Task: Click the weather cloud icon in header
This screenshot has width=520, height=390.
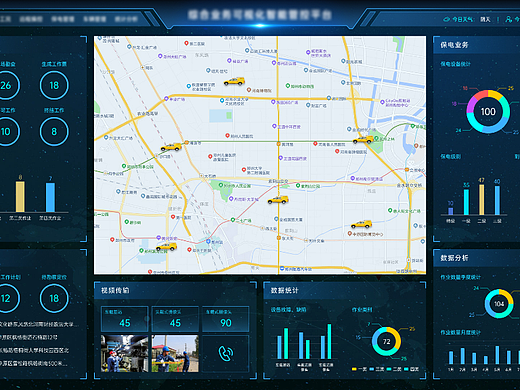Action: pyautogui.click(x=446, y=19)
